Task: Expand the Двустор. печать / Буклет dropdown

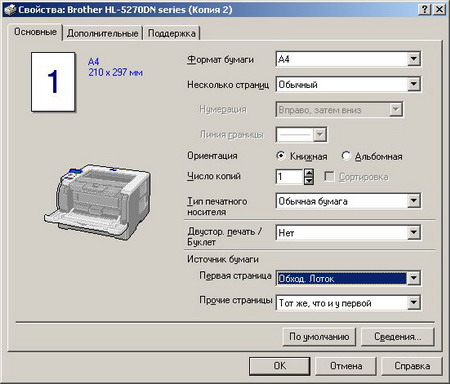Action: coord(348,233)
